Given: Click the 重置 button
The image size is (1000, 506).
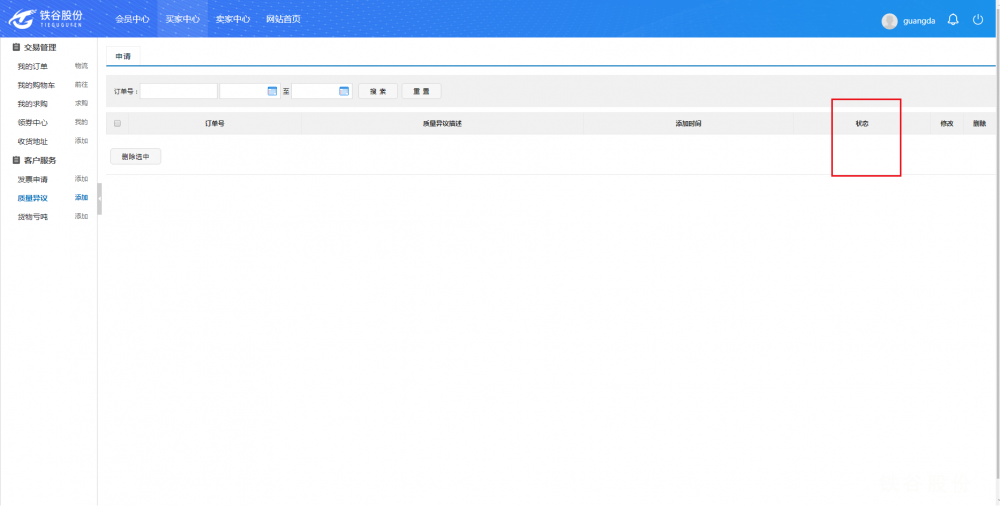Looking at the screenshot, I should [x=421, y=91].
